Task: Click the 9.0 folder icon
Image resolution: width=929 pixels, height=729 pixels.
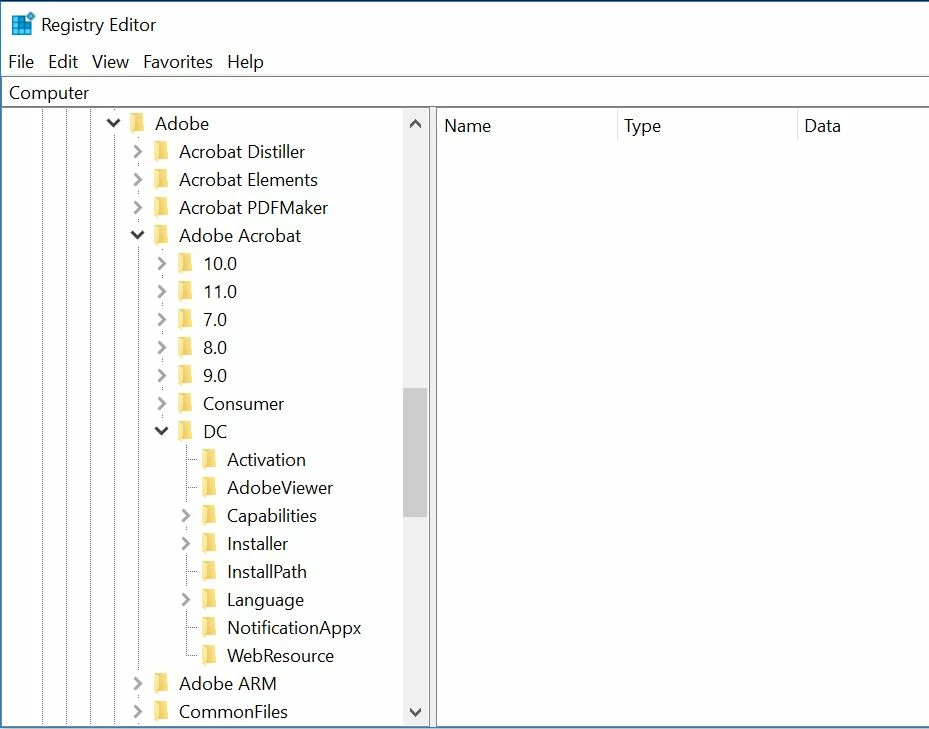Action: click(186, 376)
